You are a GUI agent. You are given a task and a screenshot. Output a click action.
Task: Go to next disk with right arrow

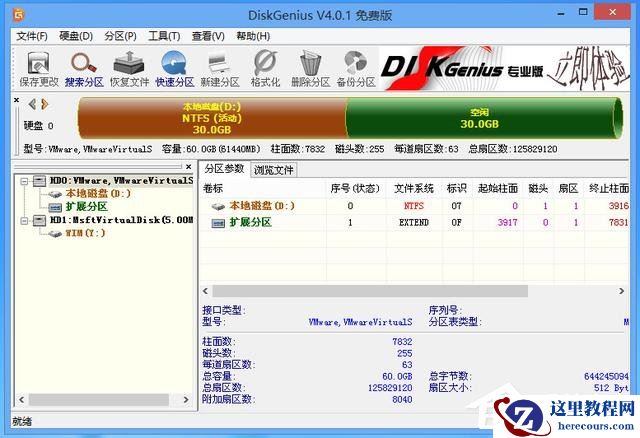click(44, 104)
